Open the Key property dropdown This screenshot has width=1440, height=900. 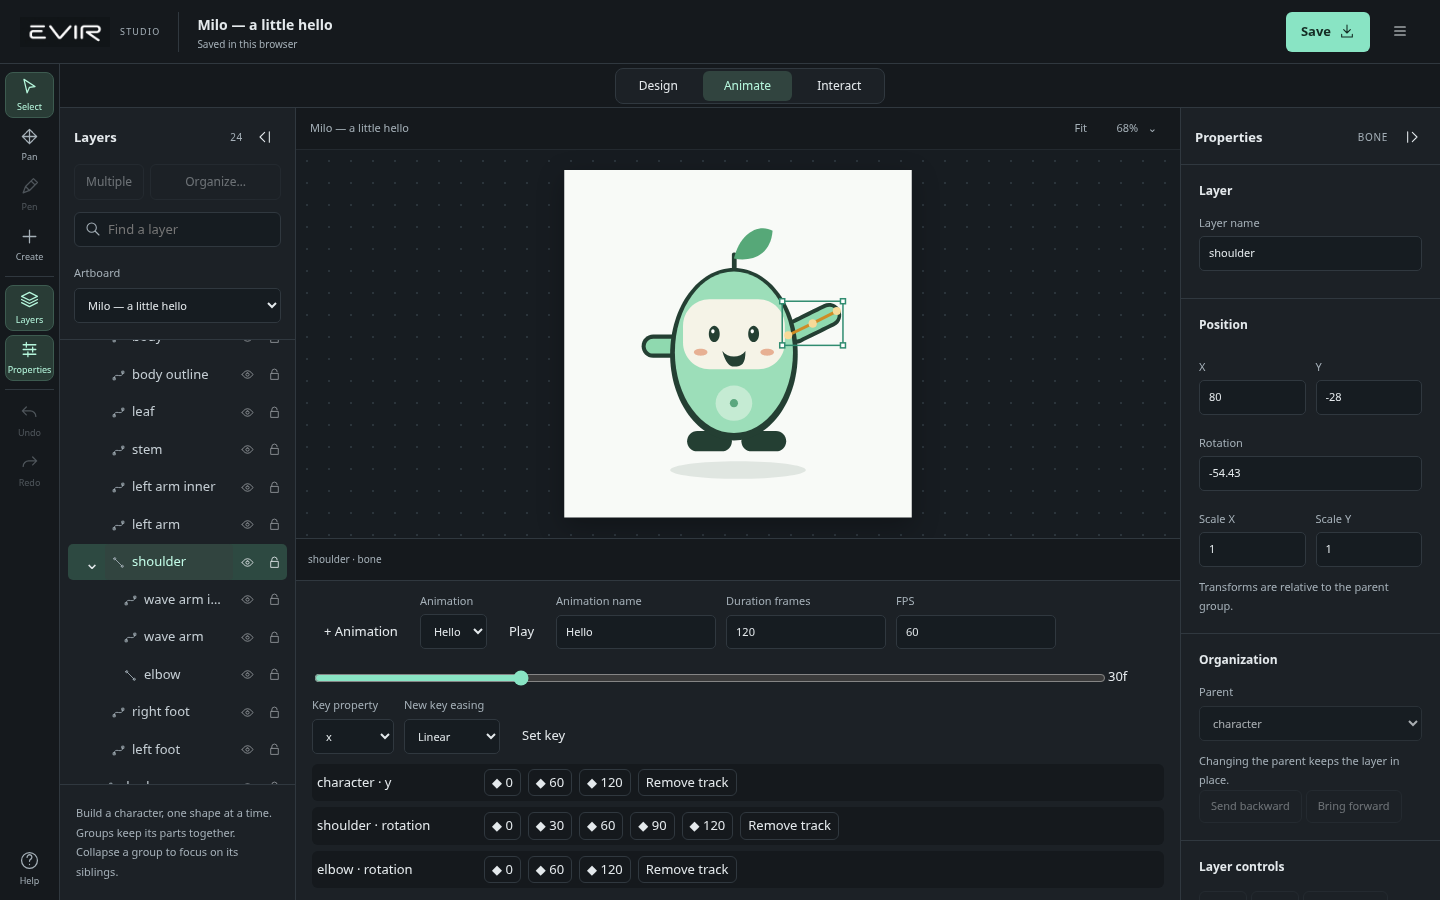coord(352,737)
